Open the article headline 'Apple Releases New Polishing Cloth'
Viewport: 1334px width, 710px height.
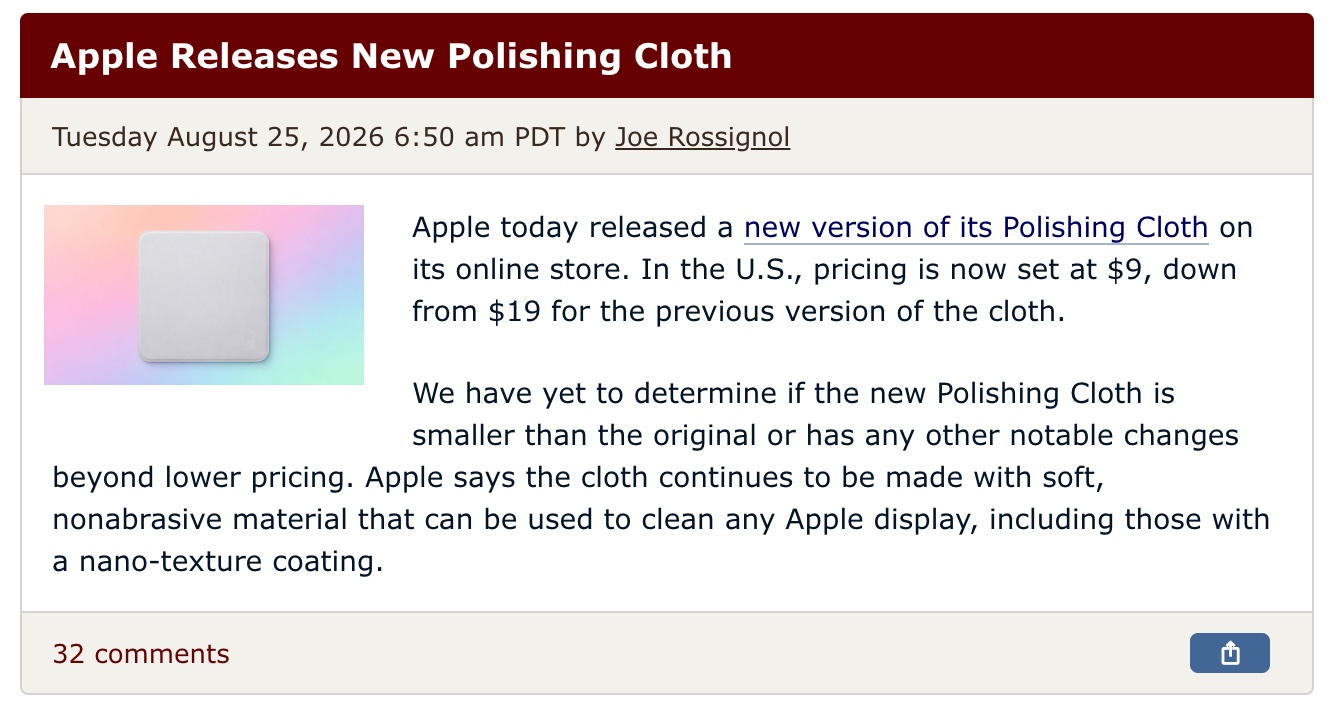[391, 56]
